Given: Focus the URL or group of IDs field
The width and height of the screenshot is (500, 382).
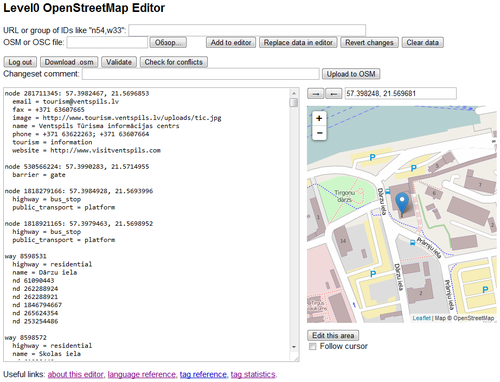Looking at the screenshot, I should pyautogui.click(x=247, y=30).
